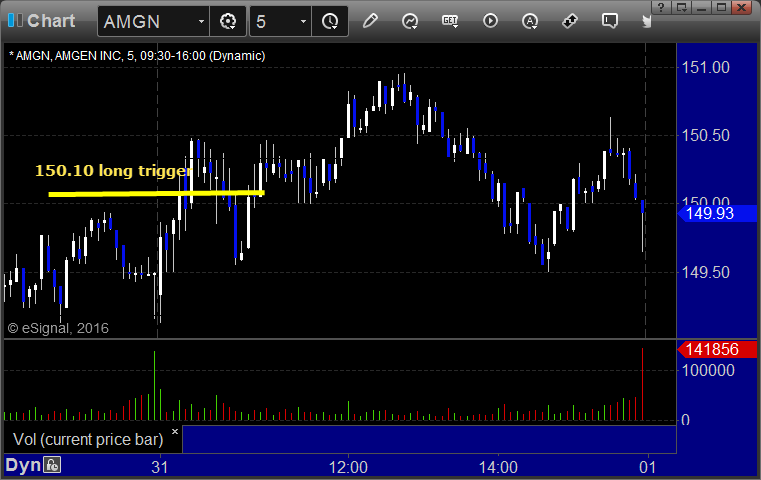Viewport: 761px width, 480px height.
Task: Click the AMGN, AMGEN INC chart title text
Action: (x=137, y=56)
